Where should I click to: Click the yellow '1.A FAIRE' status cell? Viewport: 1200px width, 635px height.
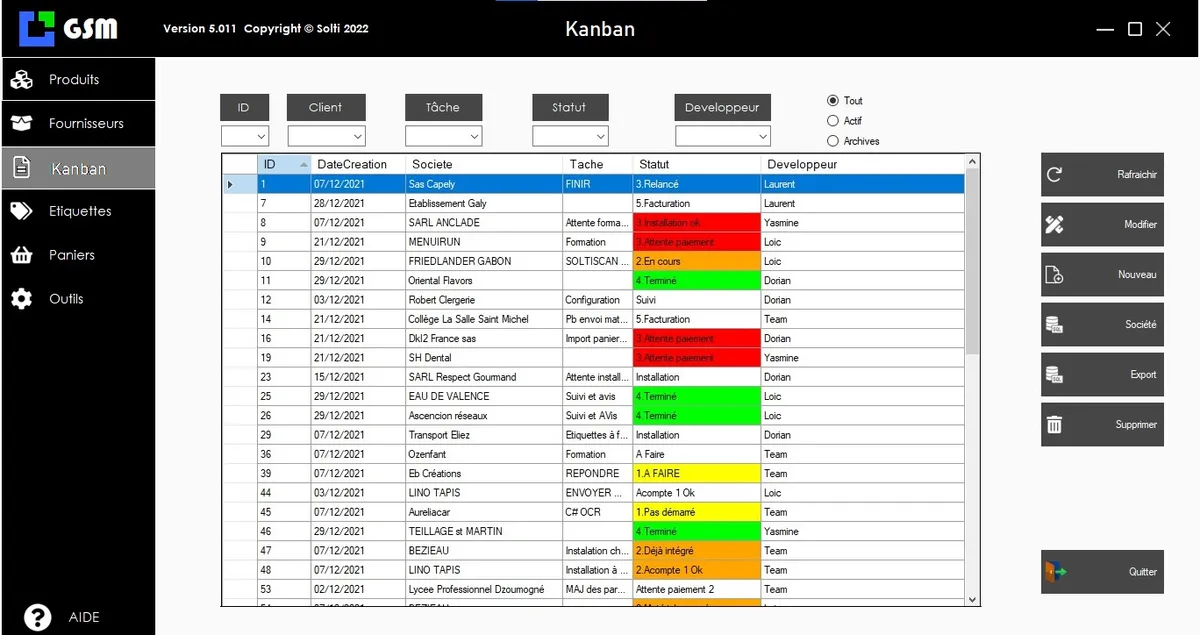point(696,473)
